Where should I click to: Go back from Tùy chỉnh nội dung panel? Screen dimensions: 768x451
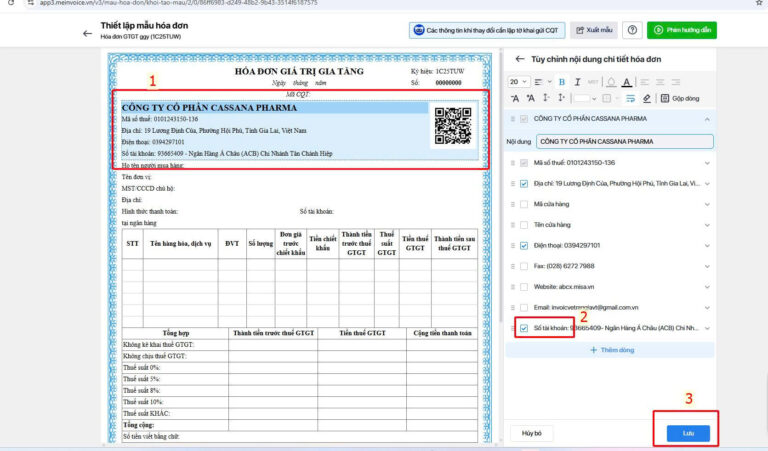[519, 59]
